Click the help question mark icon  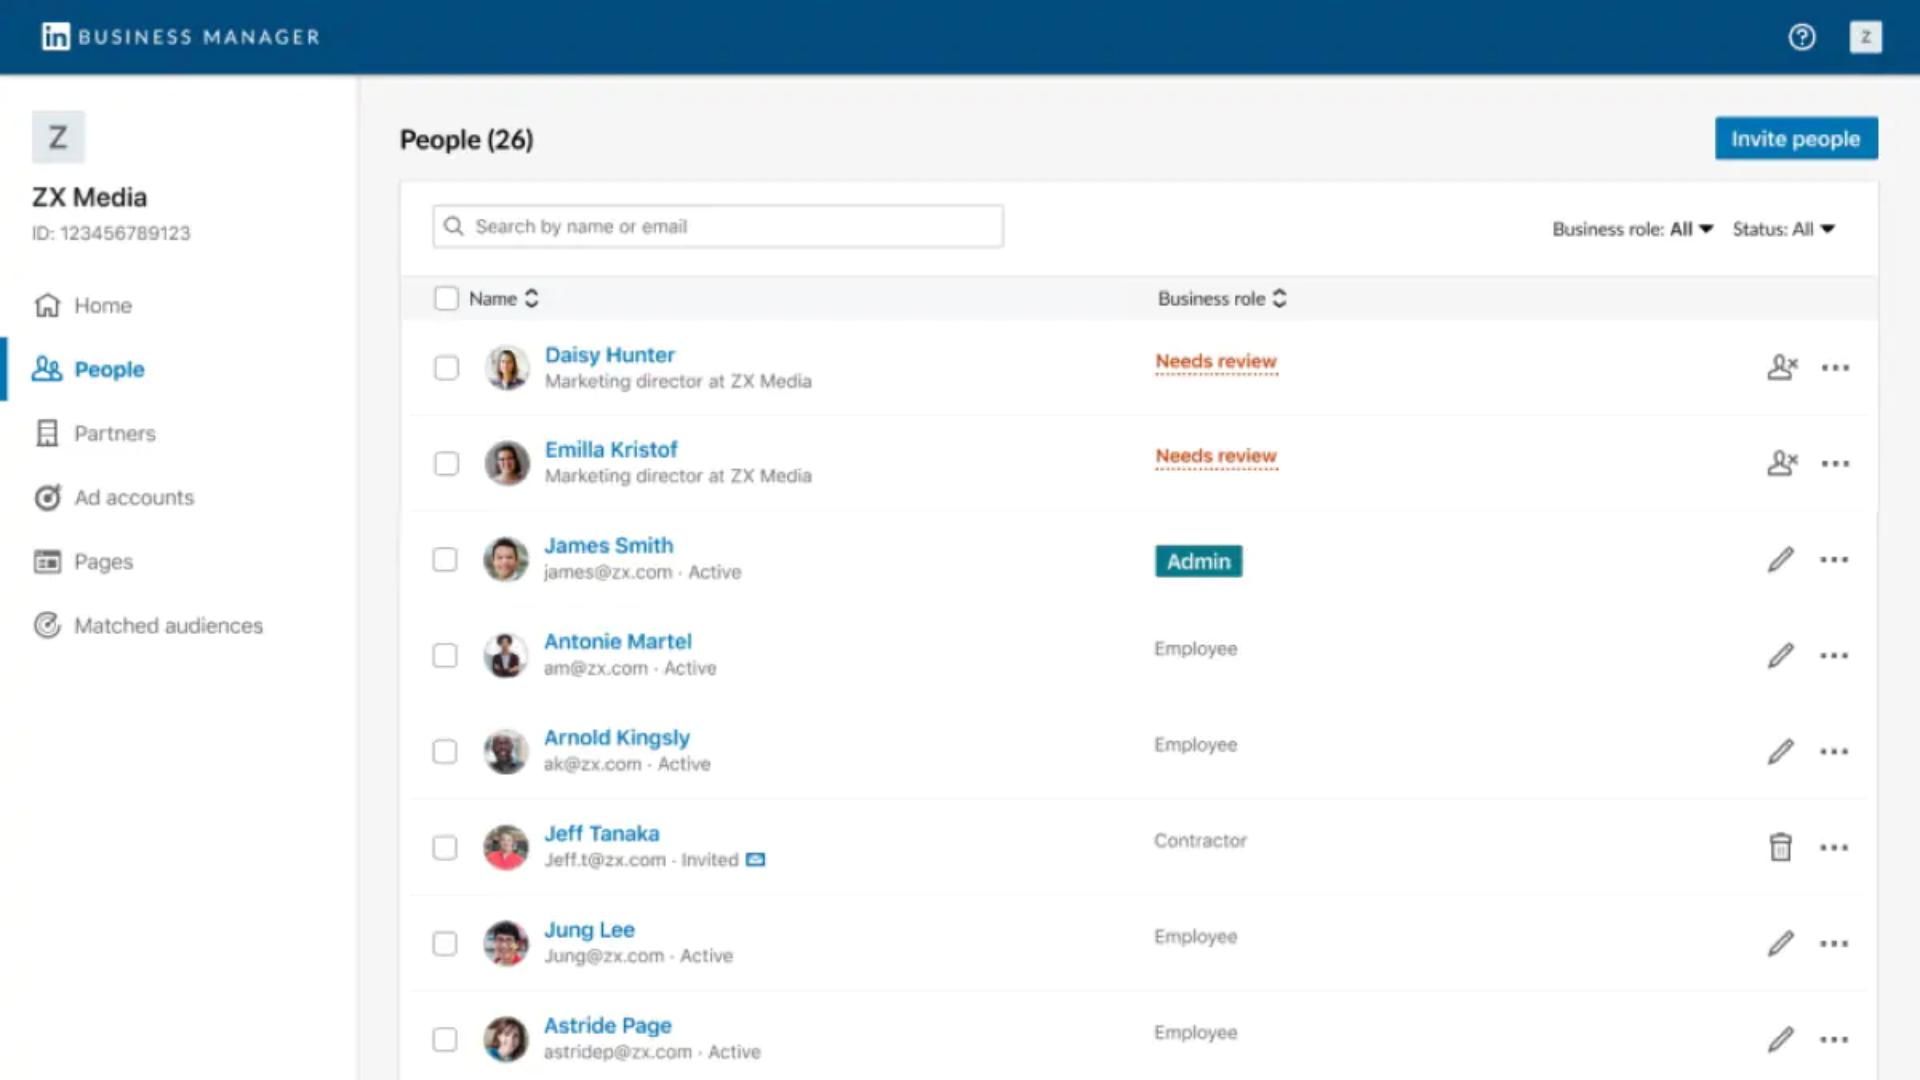[1801, 37]
